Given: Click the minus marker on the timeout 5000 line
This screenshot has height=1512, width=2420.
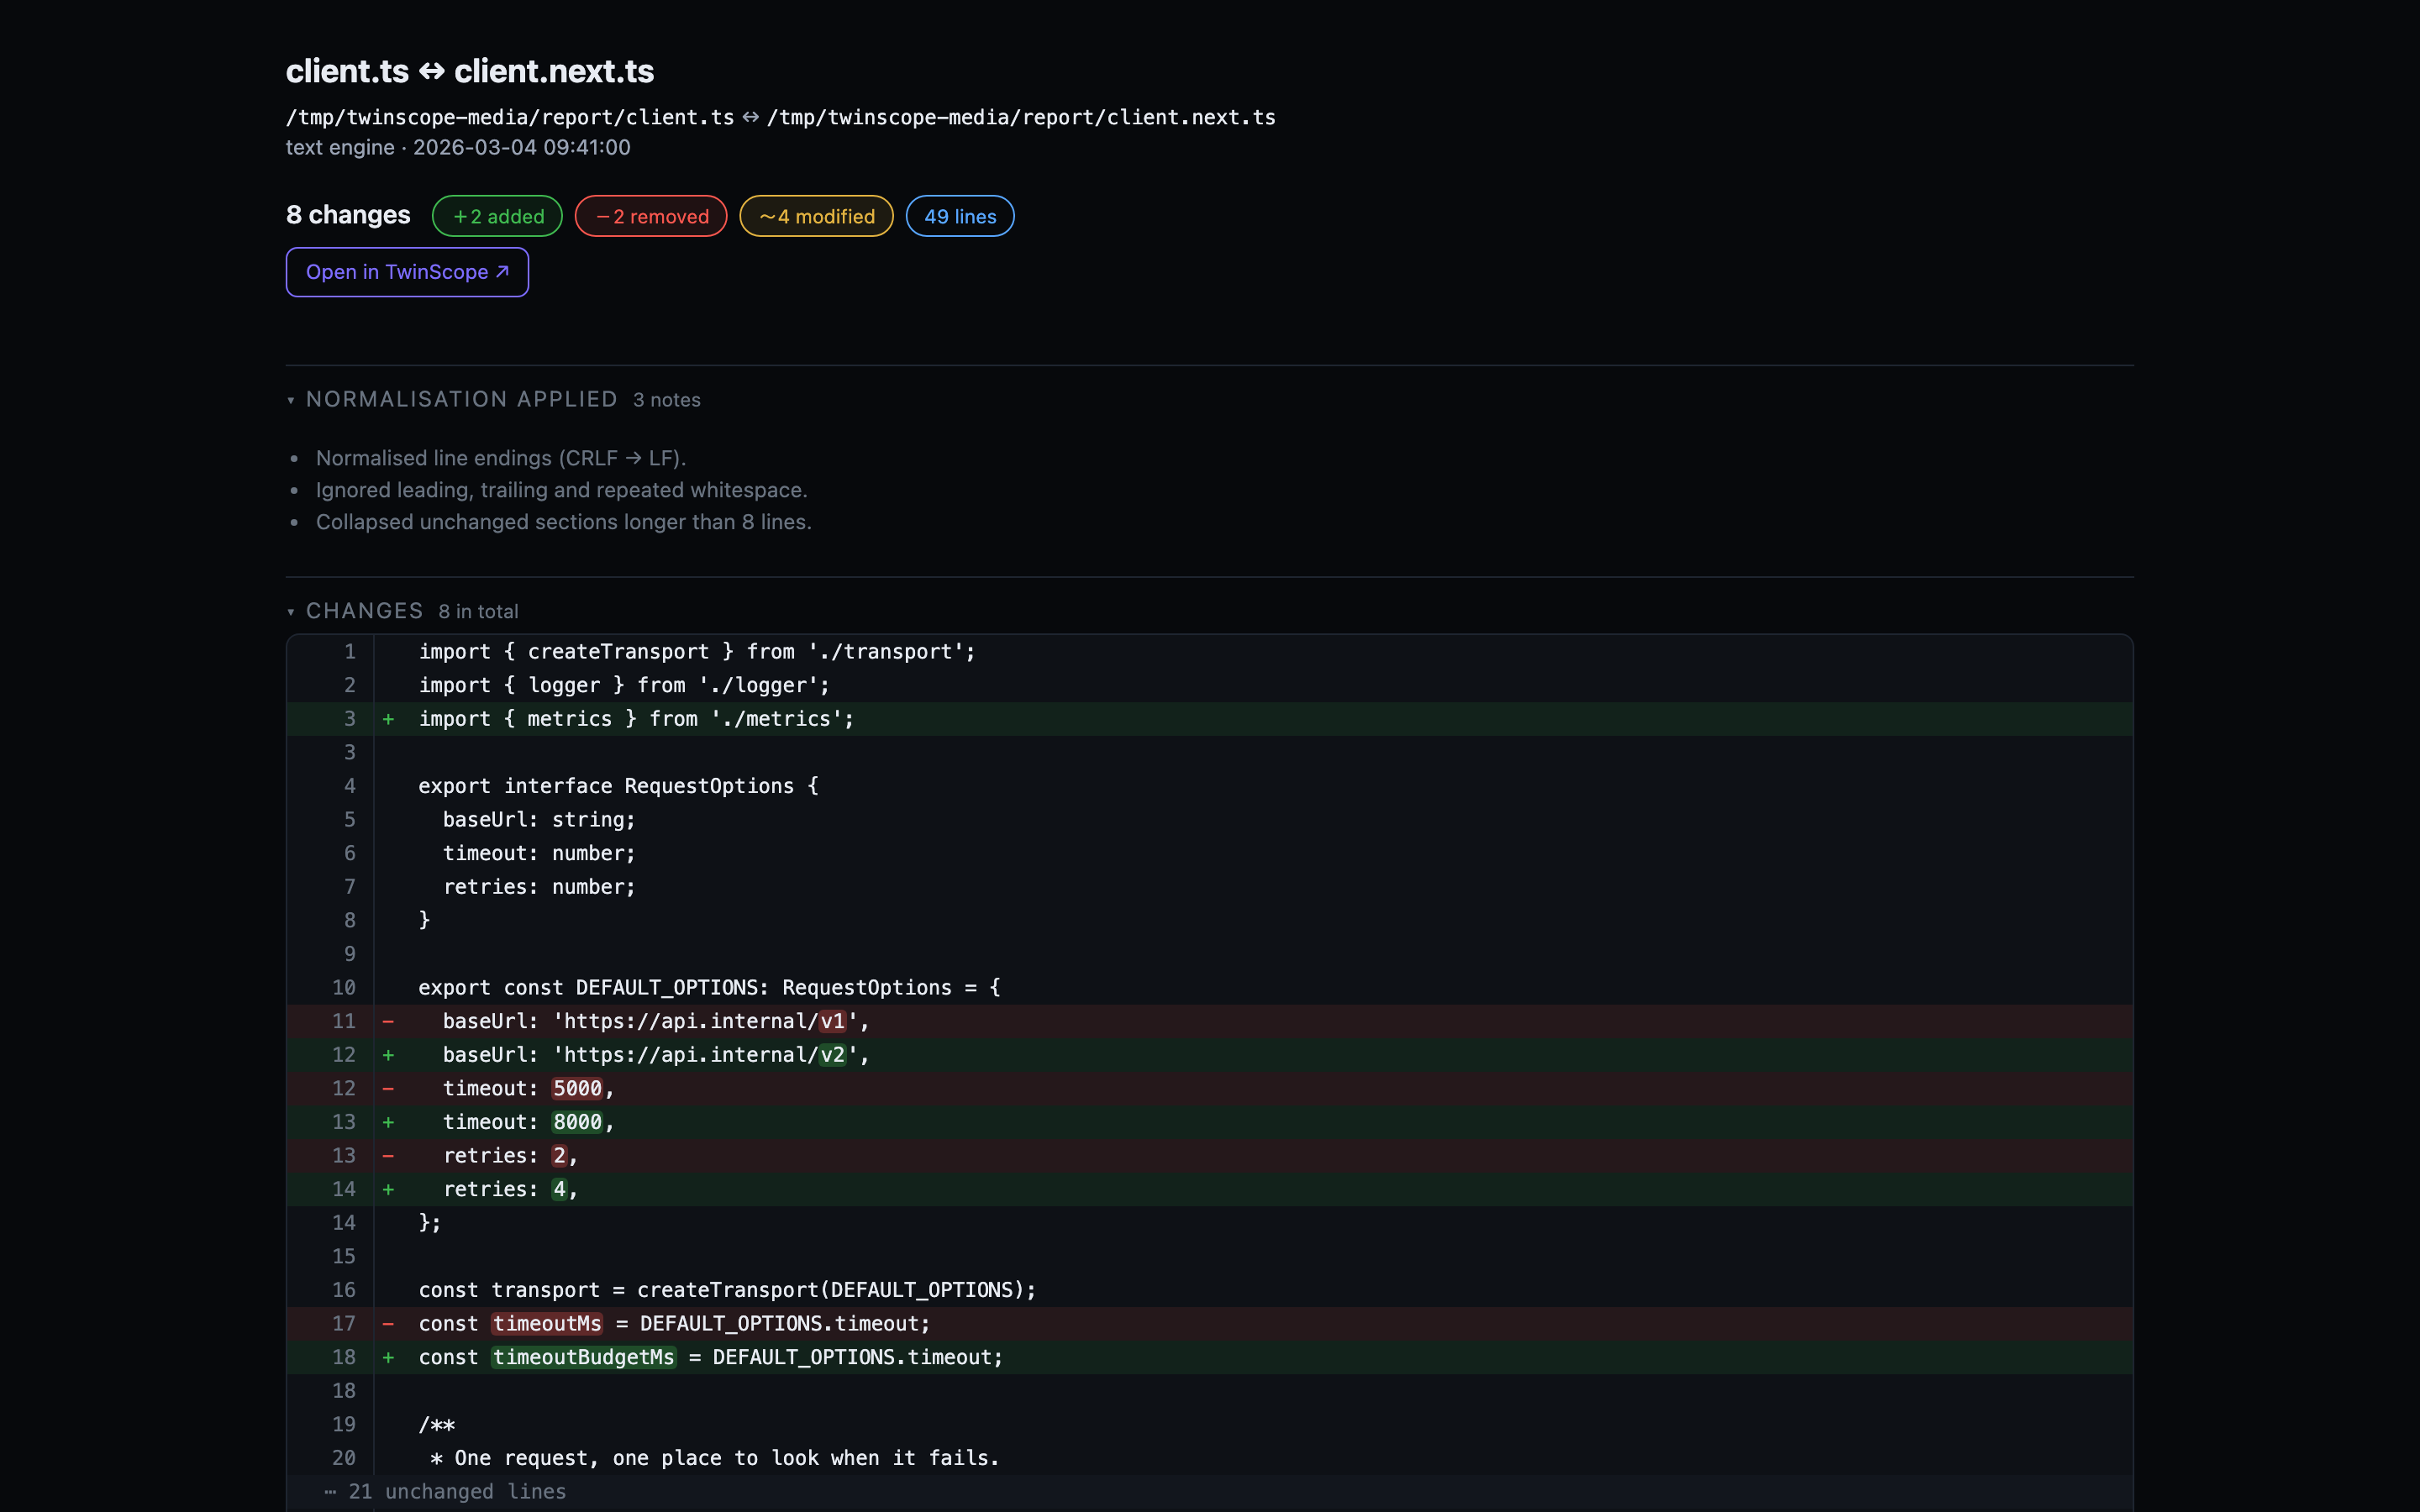Looking at the screenshot, I should tap(388, 1088).
